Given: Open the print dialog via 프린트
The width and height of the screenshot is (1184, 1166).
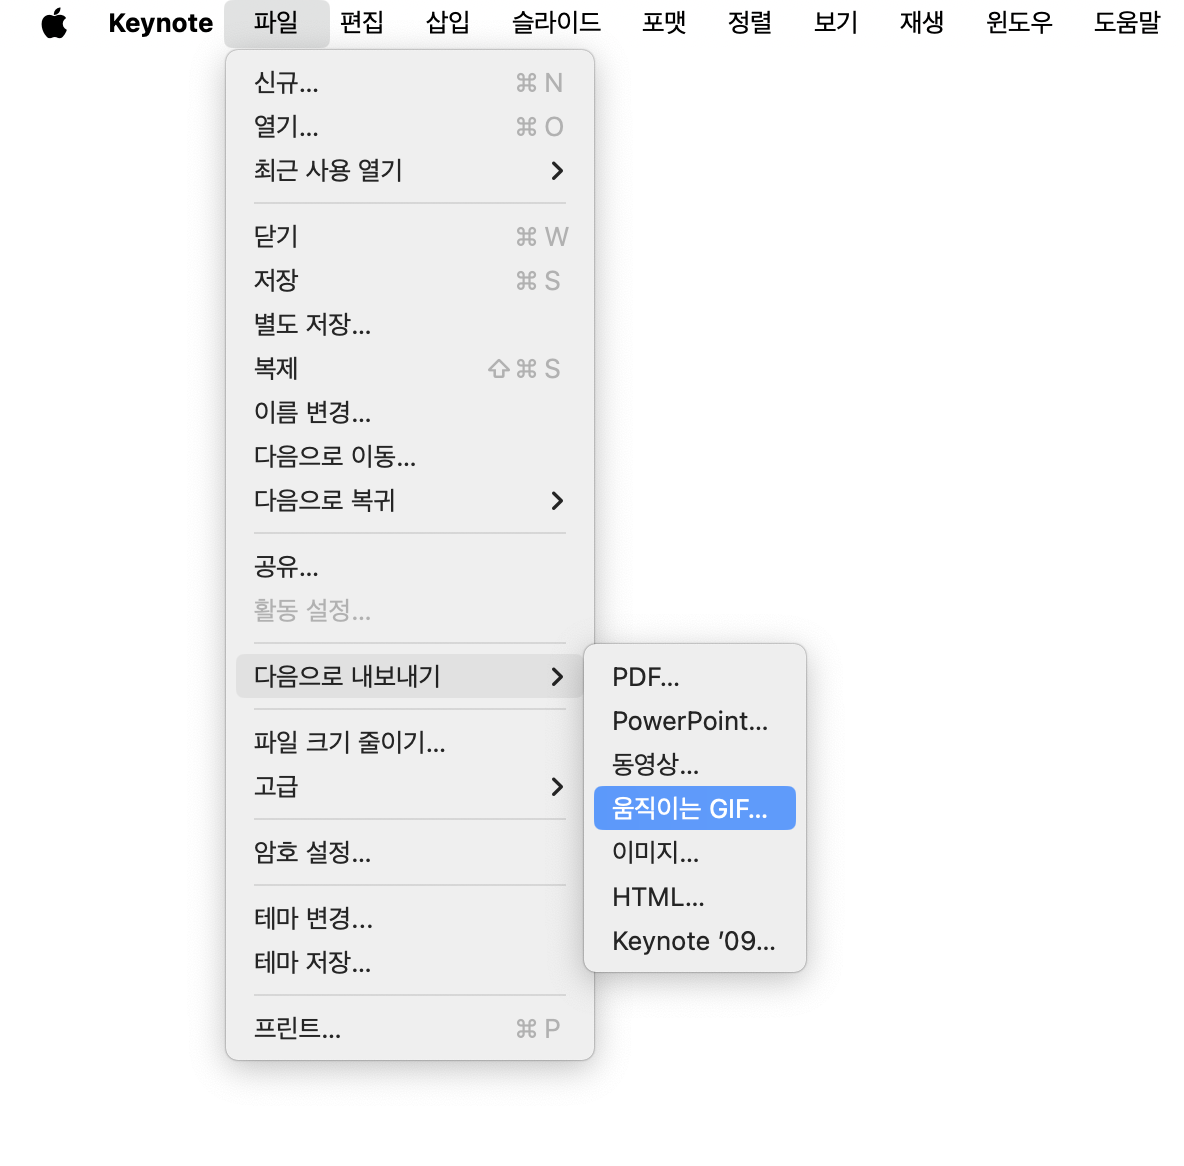Looking at the screenshot, I should [297, 1028].
